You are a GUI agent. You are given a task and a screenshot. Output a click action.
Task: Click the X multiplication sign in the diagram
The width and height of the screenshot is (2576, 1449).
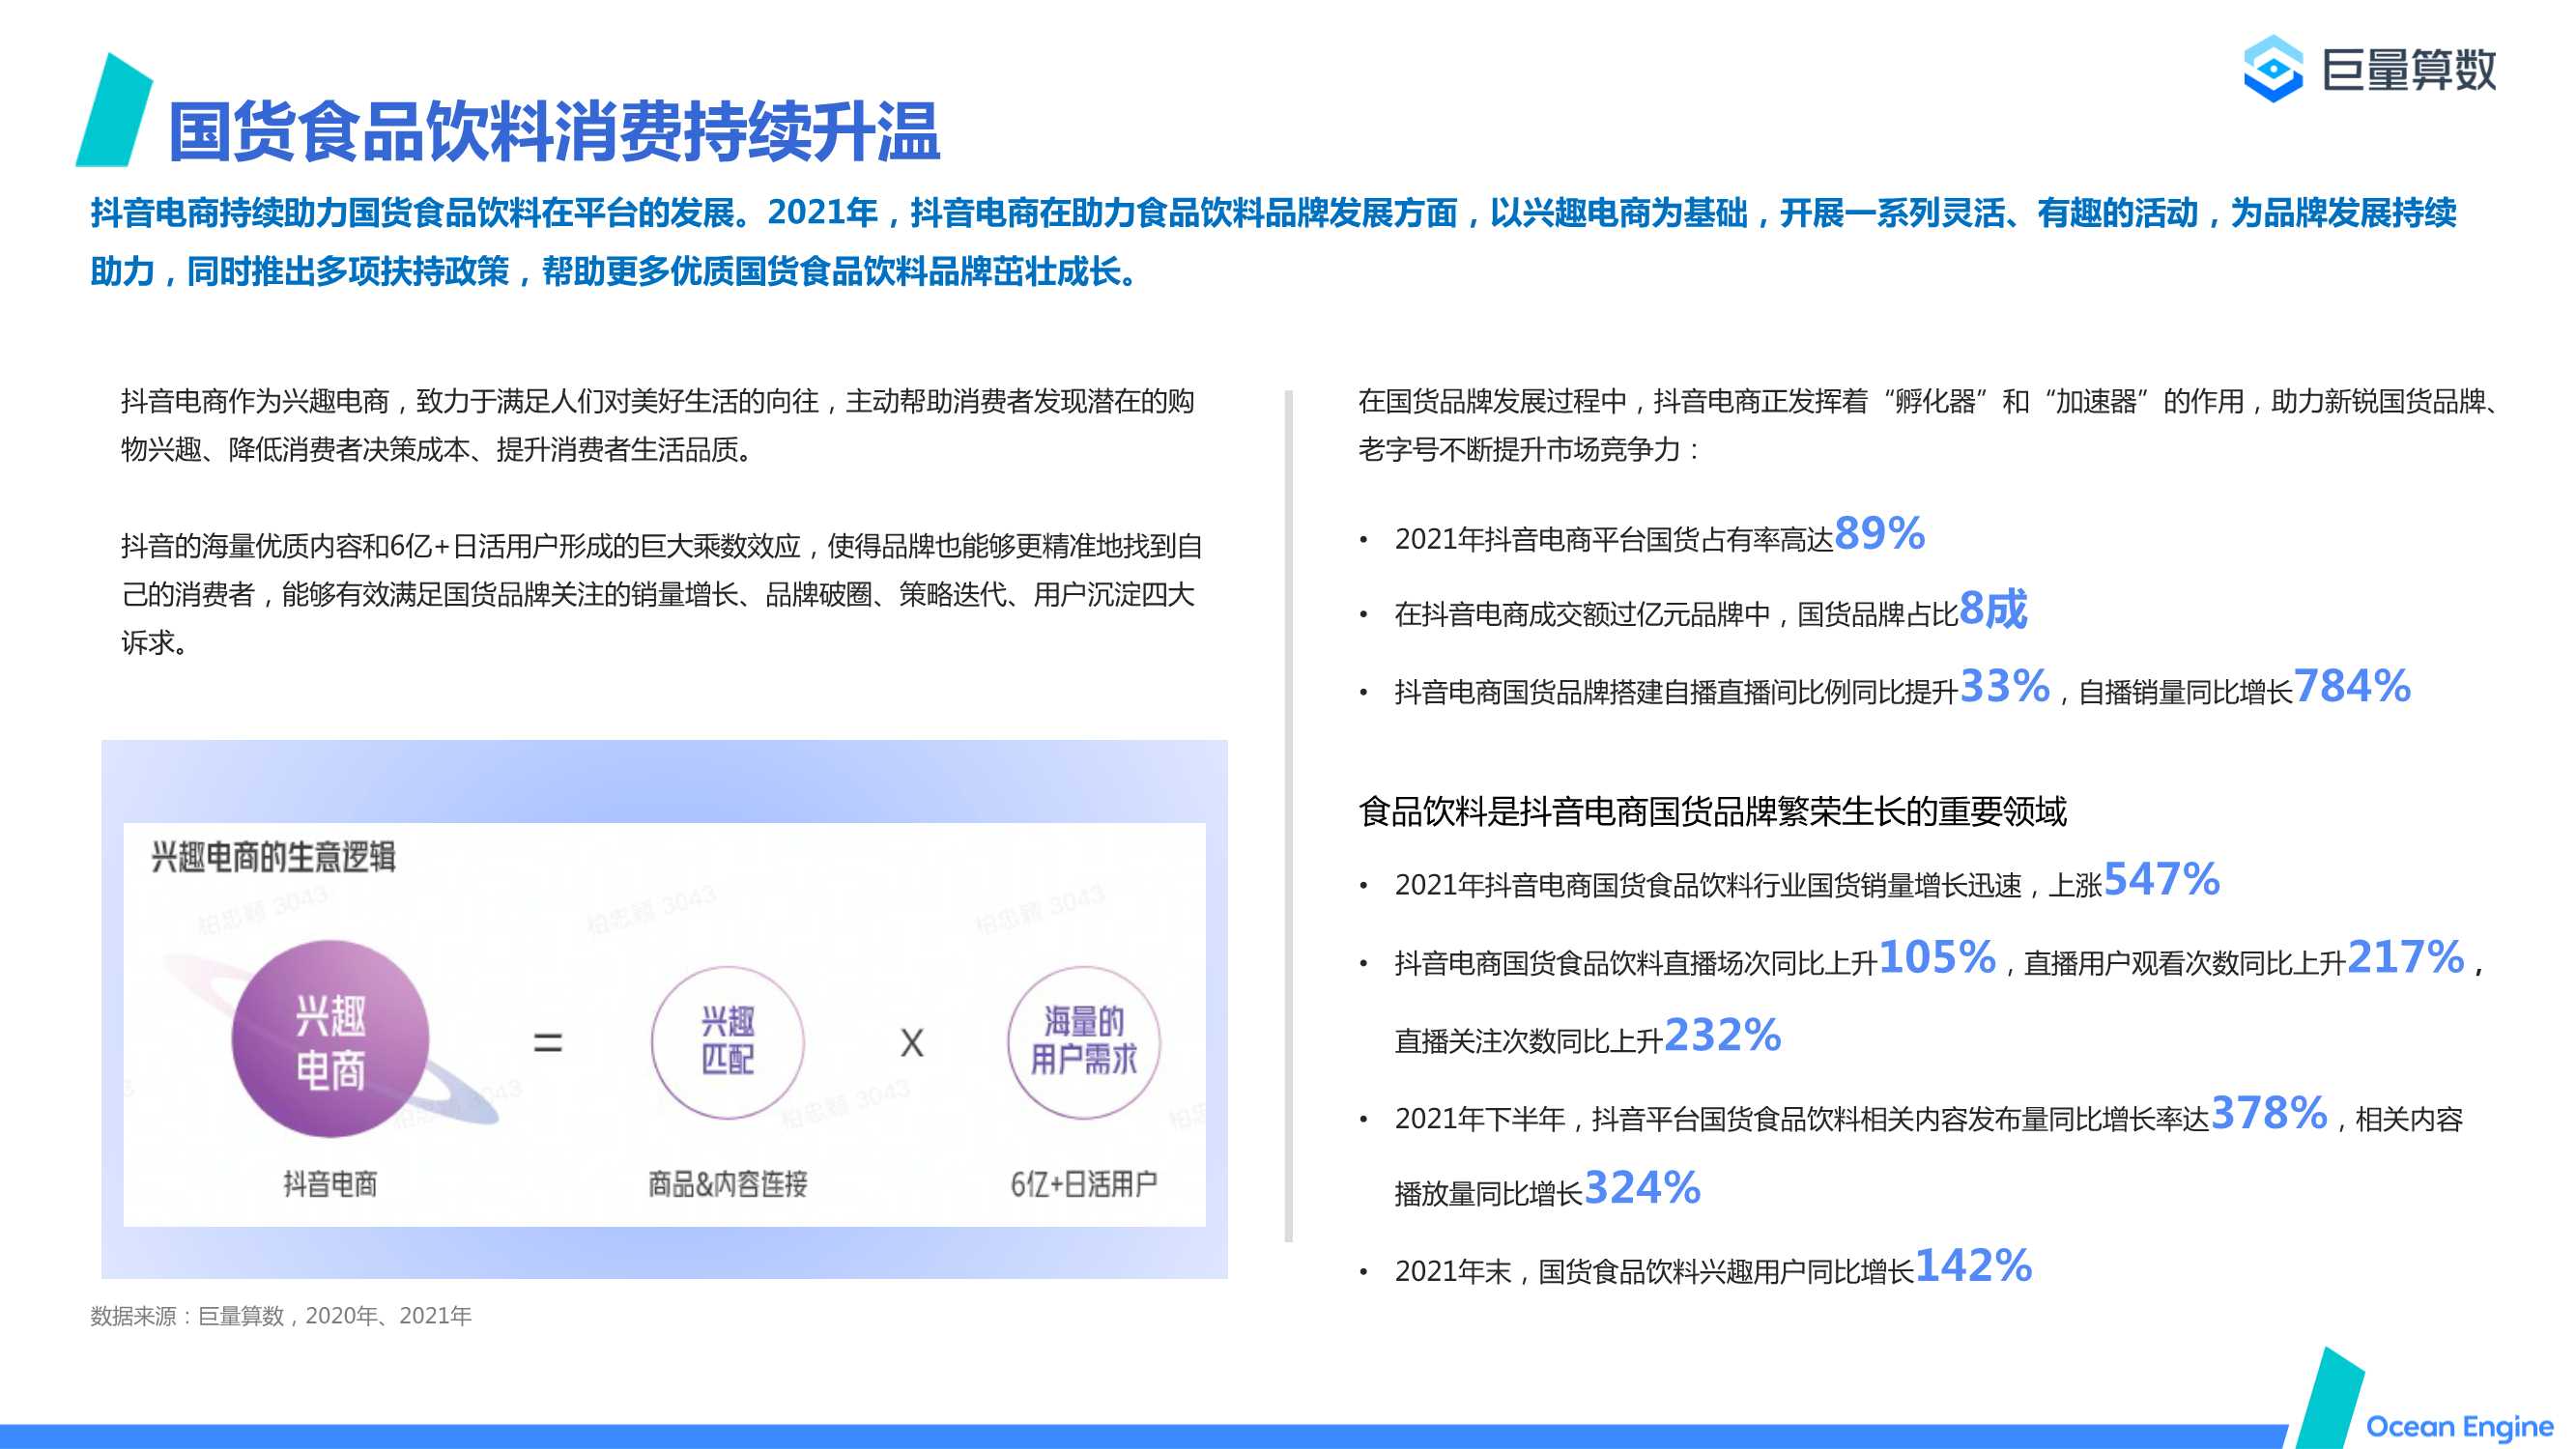click(911, 1043)
